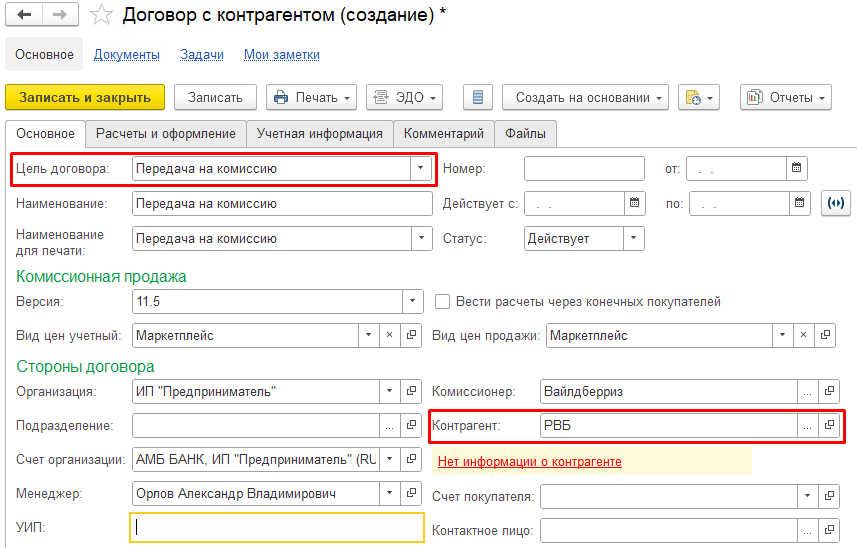Screen dimensions: 857x548
Task: Click the list icon button next to ЭДО
Action: [477, 97]
